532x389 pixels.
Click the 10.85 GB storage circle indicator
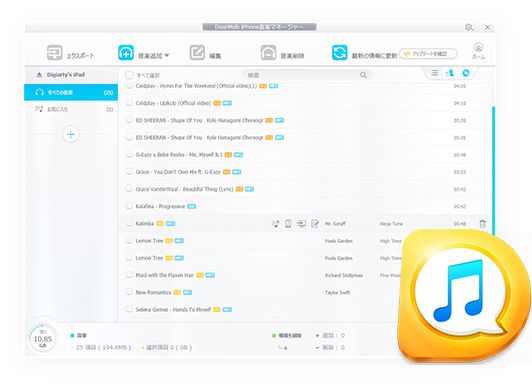click(43, 339)
